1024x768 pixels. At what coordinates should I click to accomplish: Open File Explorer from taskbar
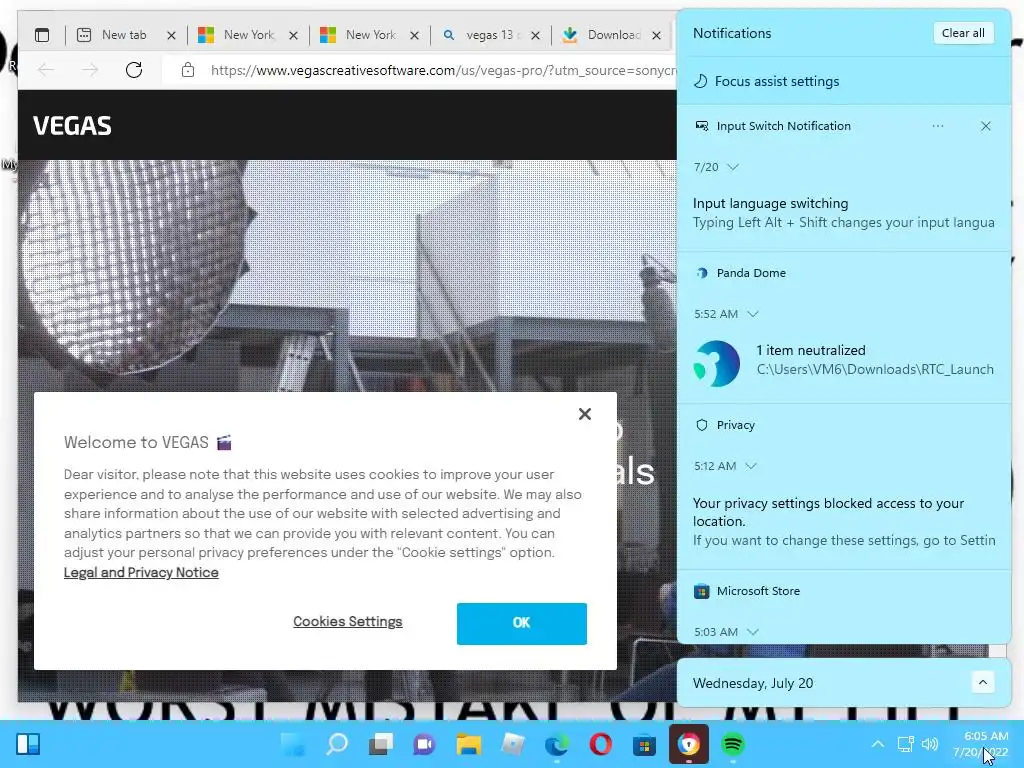click(x=468, y=744)
